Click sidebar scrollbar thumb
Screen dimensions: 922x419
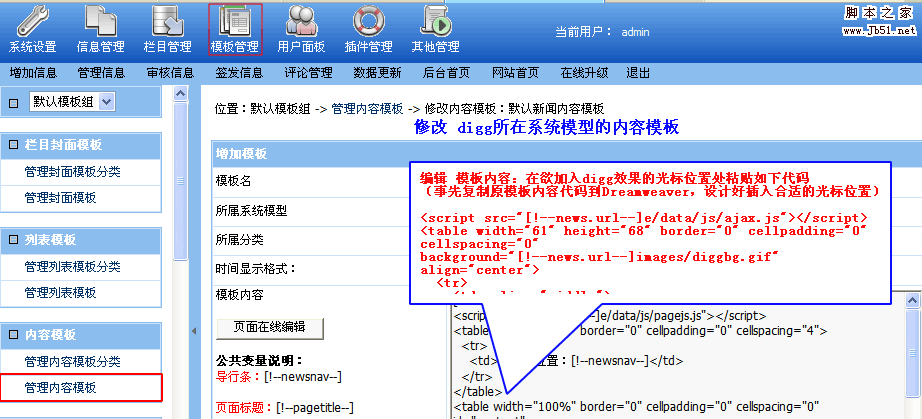(x=181, y=179)
